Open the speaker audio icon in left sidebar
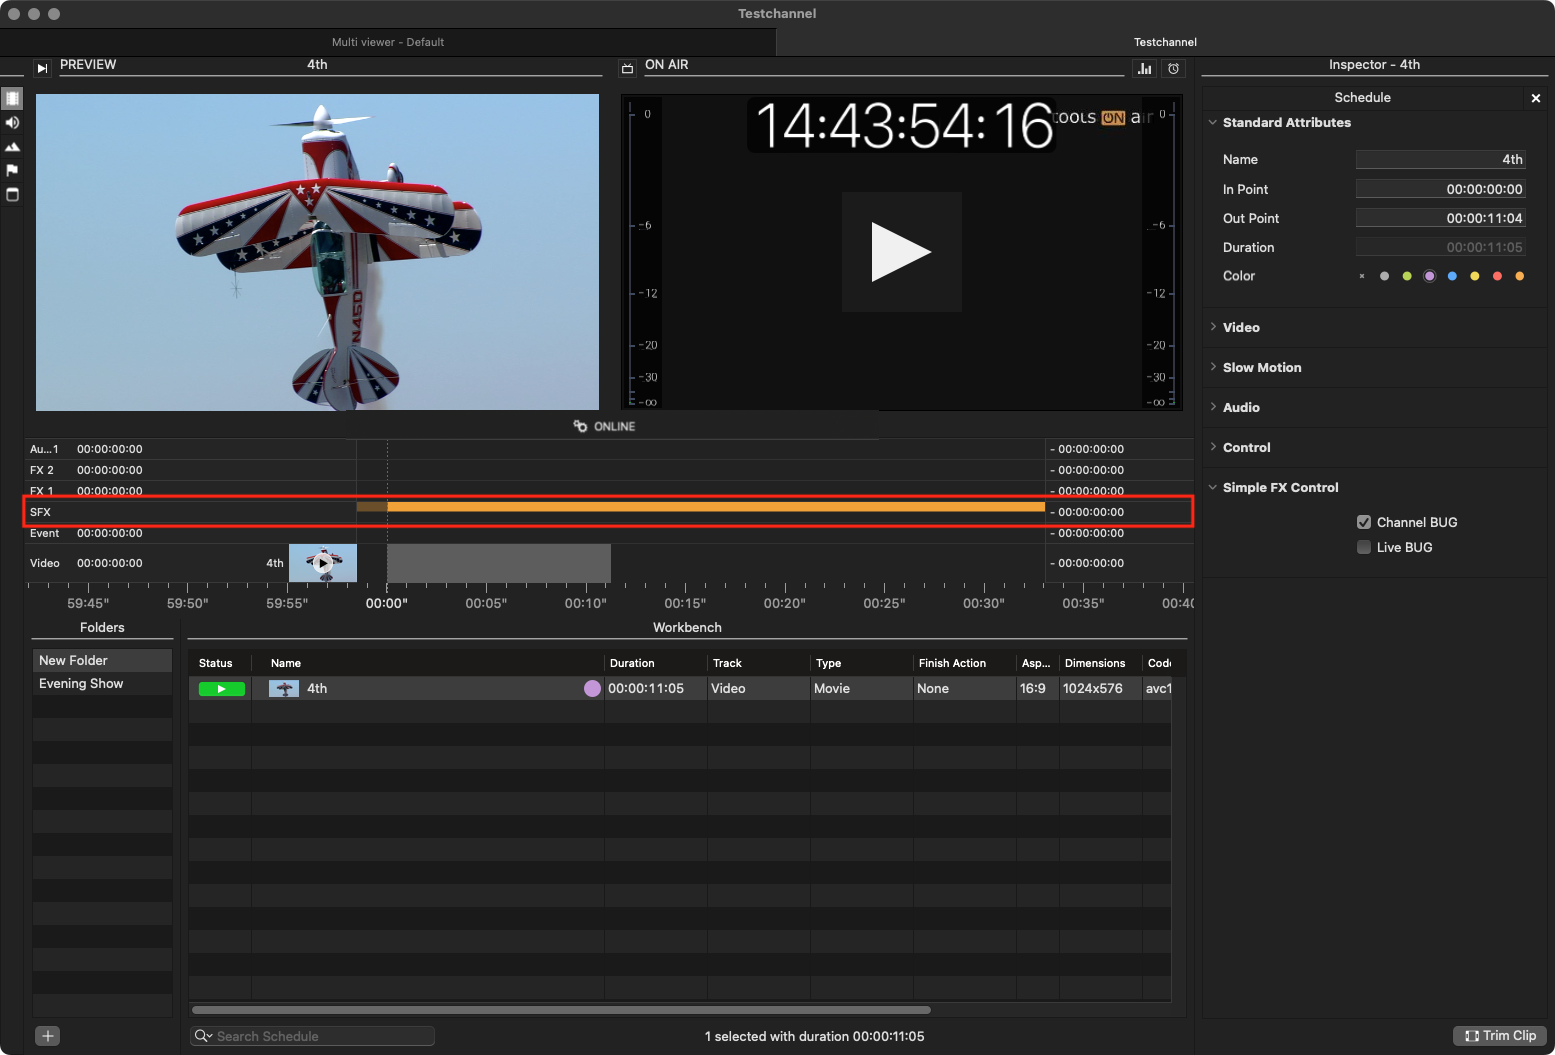This screenshot has height=1055, width=1555. click(x=12, y=122)
